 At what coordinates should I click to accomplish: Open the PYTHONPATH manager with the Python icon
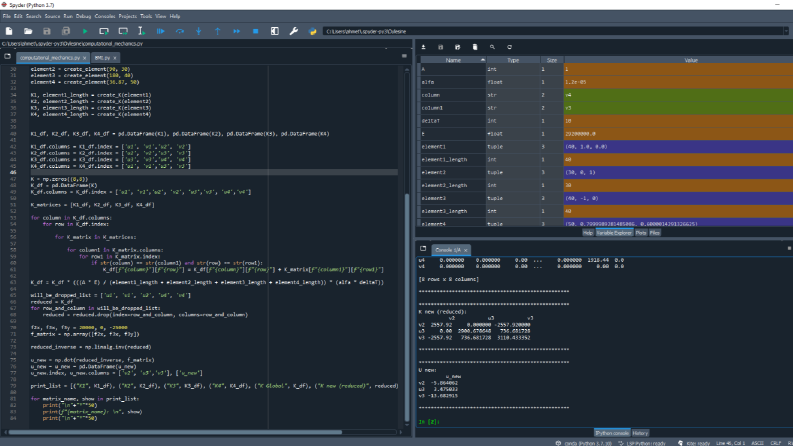(x=313, y=31)
